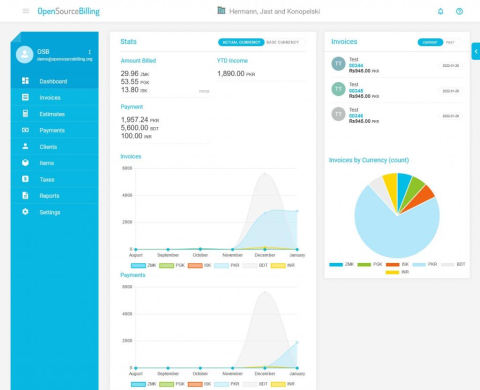The width and height of the screenshot is (480, 390).
Task: Click the Clients person icon
Action: click(x=25, y=146)
